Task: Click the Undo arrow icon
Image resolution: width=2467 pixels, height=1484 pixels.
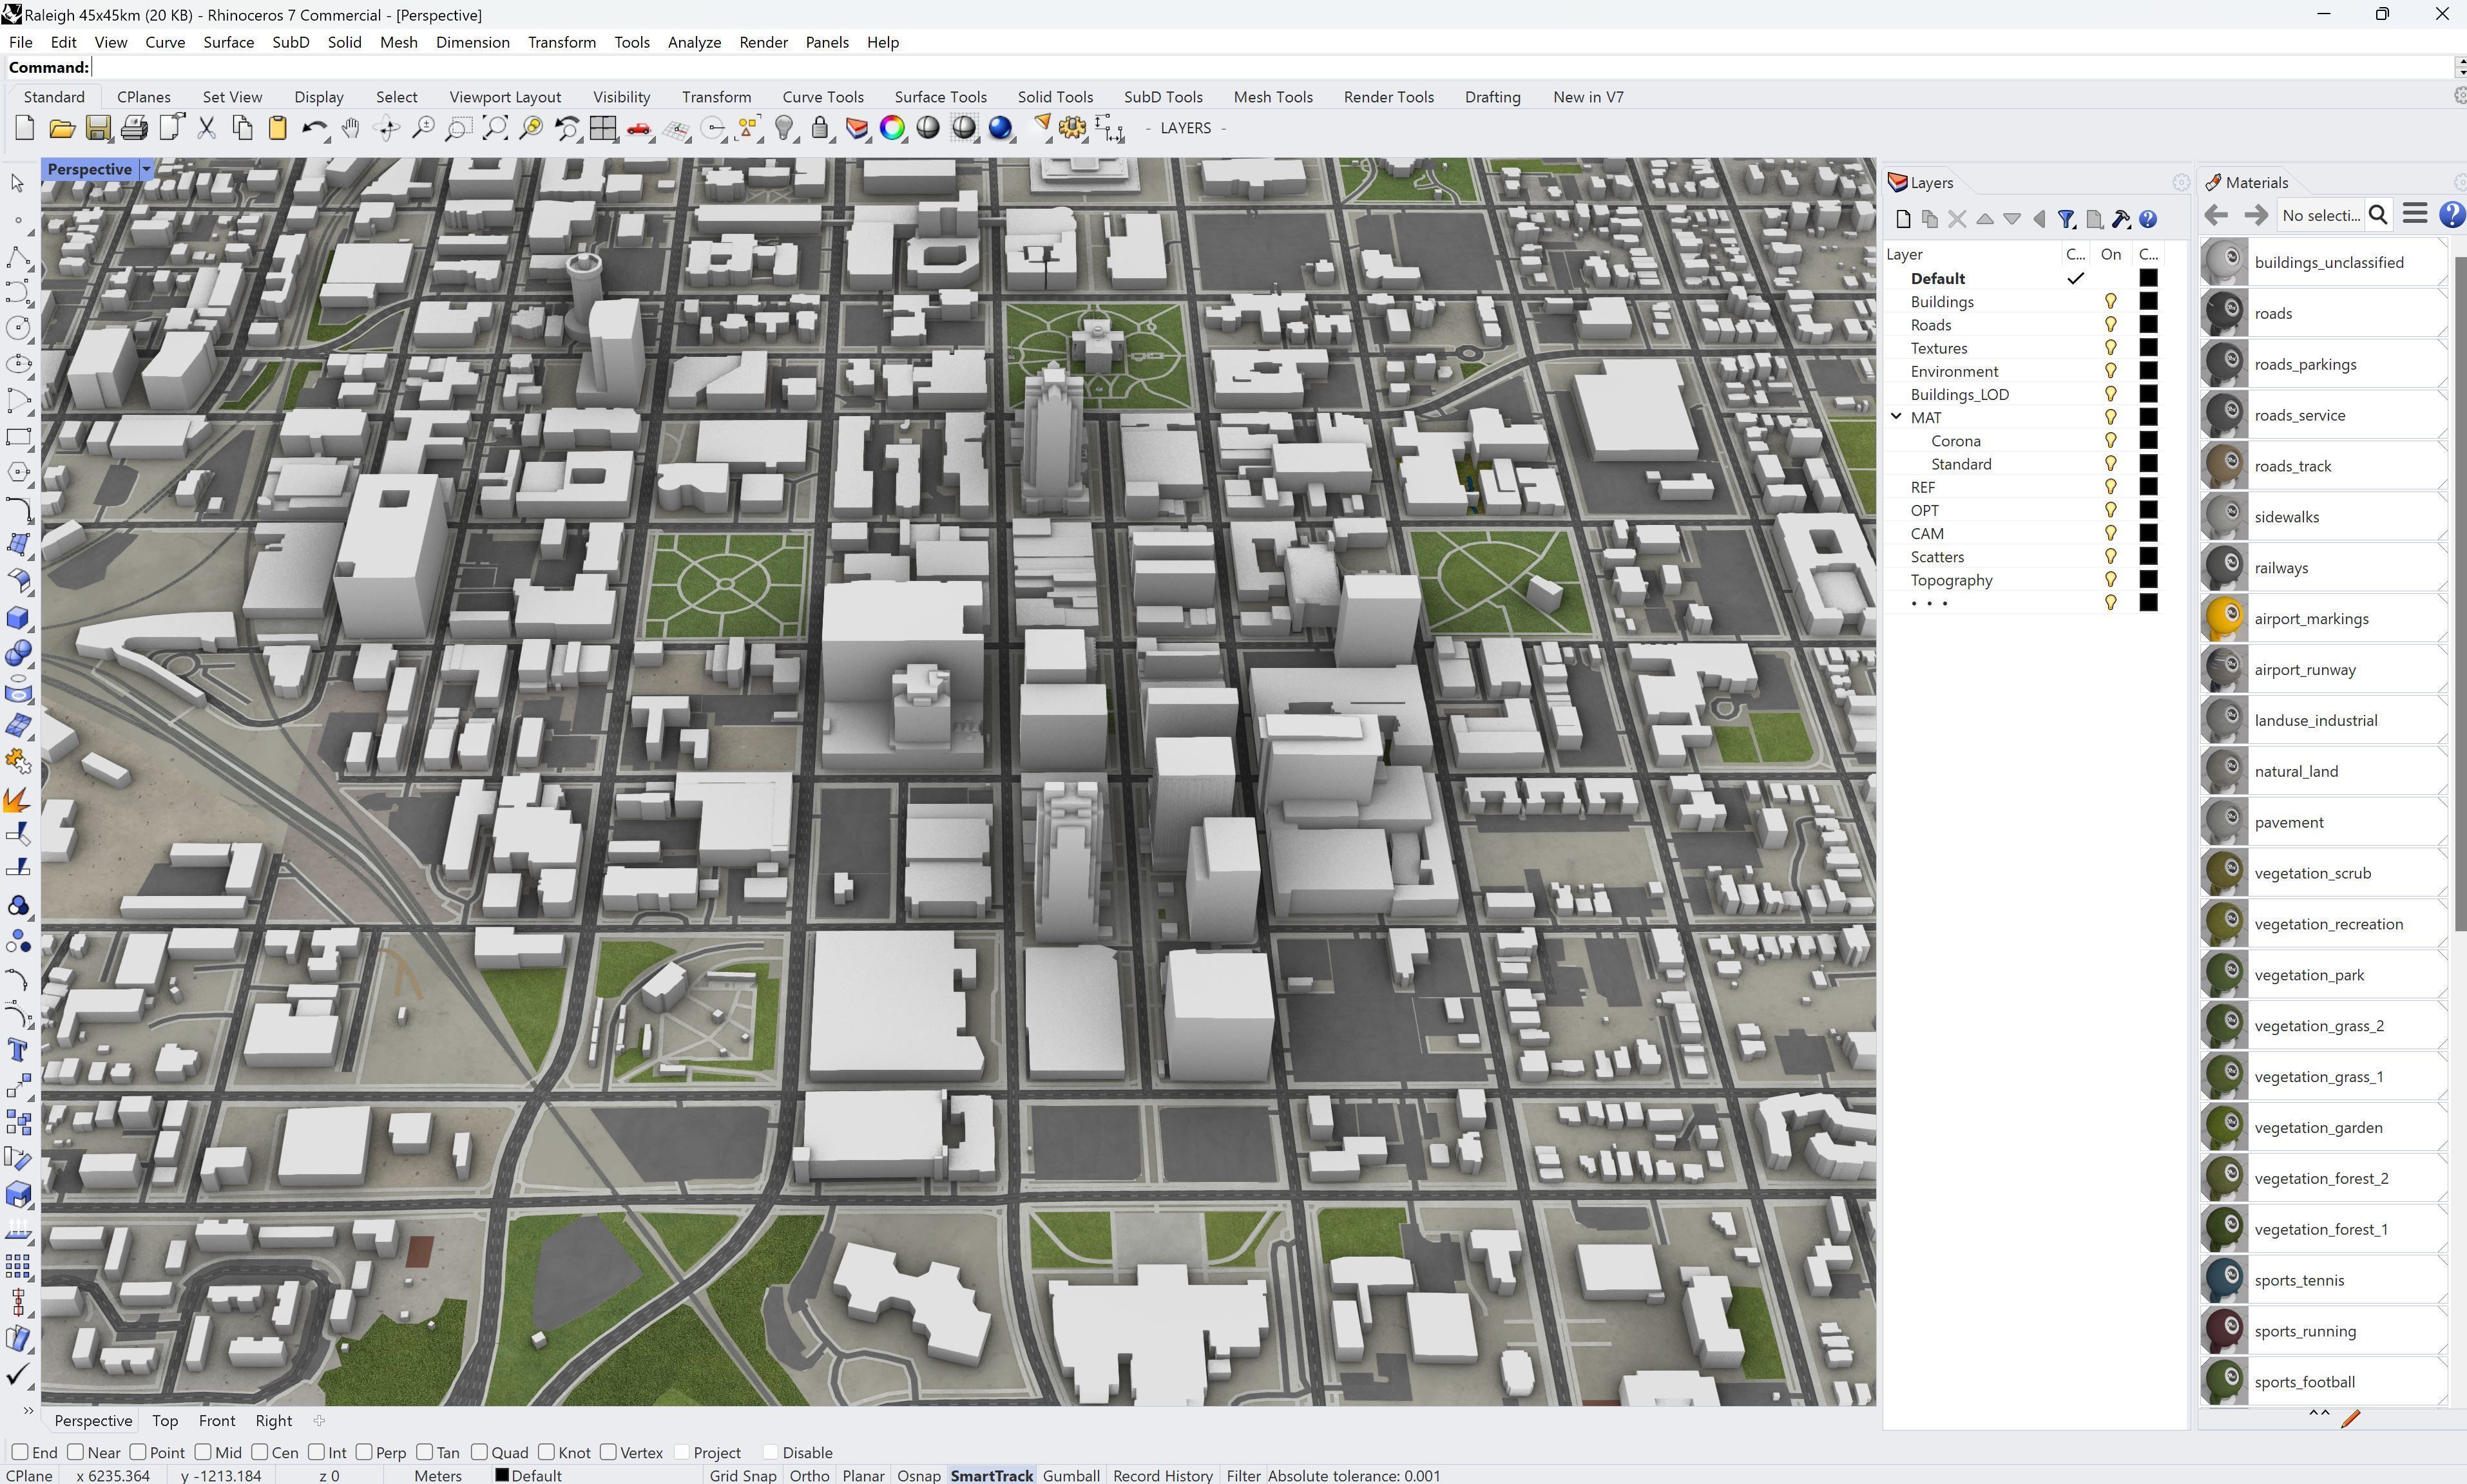Action: pyautogui.click(x=313, y=128)
